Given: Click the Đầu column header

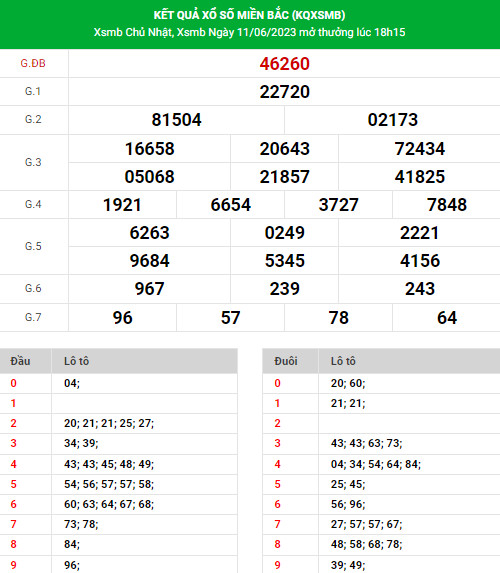Looking at the screenshot, I should [x=20, y=361].
